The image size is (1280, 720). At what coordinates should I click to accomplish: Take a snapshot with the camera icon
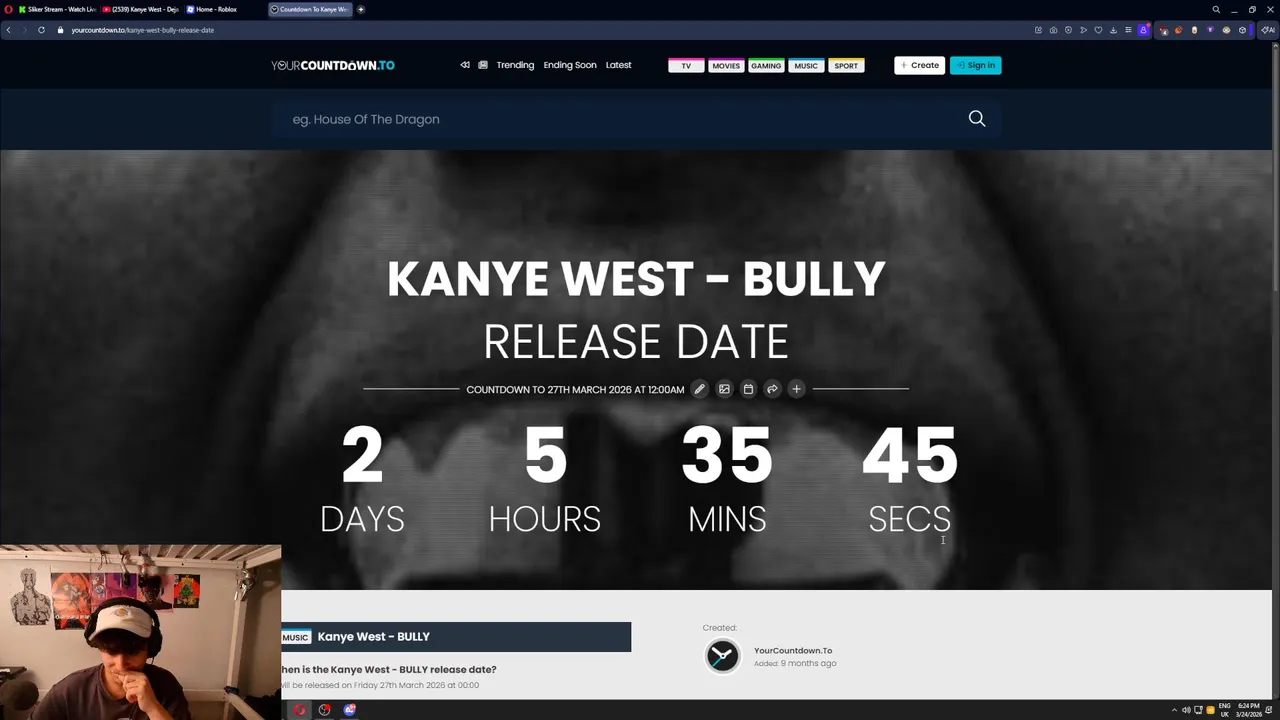click(x=1053, y=30)
